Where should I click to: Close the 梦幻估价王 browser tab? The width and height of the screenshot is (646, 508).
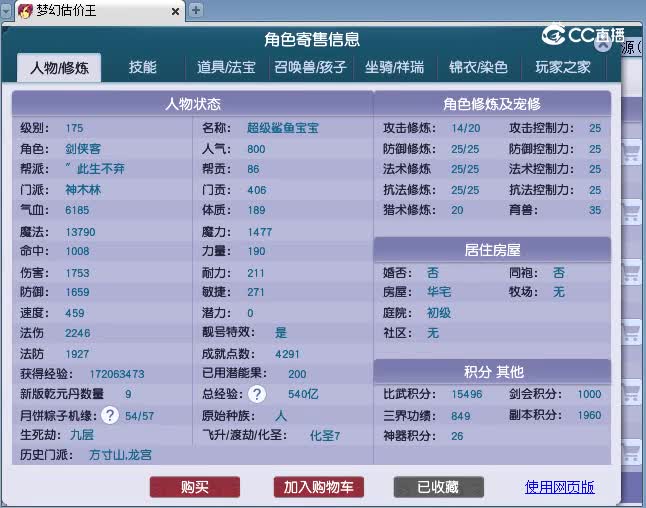(x=175, y=12)
